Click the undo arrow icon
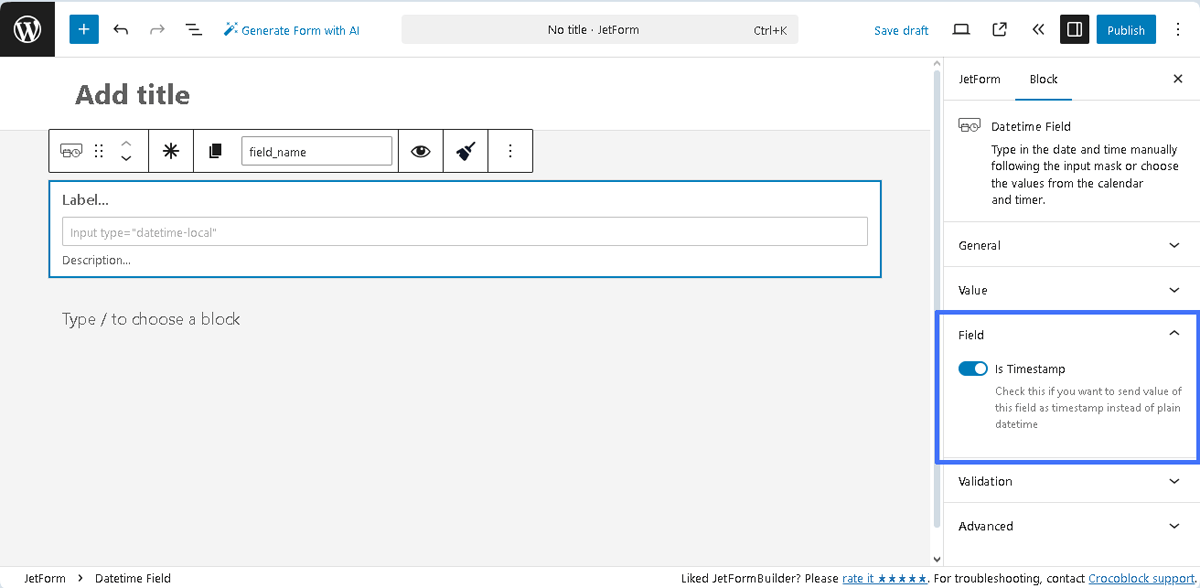The image size is (1200, 588). click(121, 30)
